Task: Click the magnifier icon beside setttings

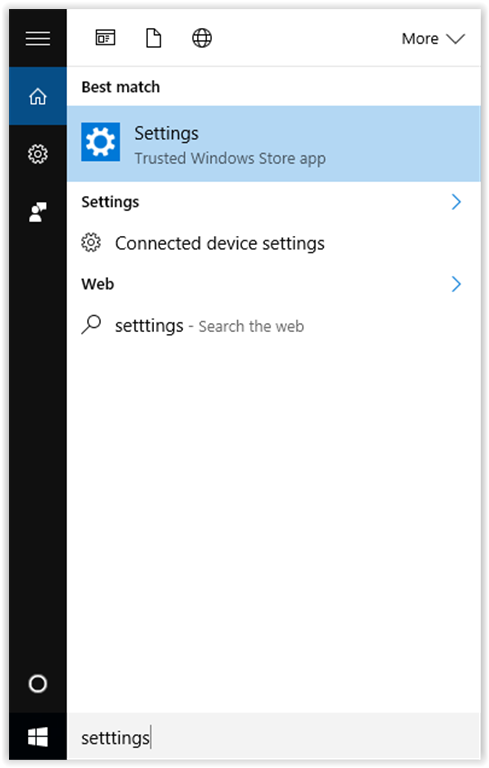Action: (x=91, y=324)
